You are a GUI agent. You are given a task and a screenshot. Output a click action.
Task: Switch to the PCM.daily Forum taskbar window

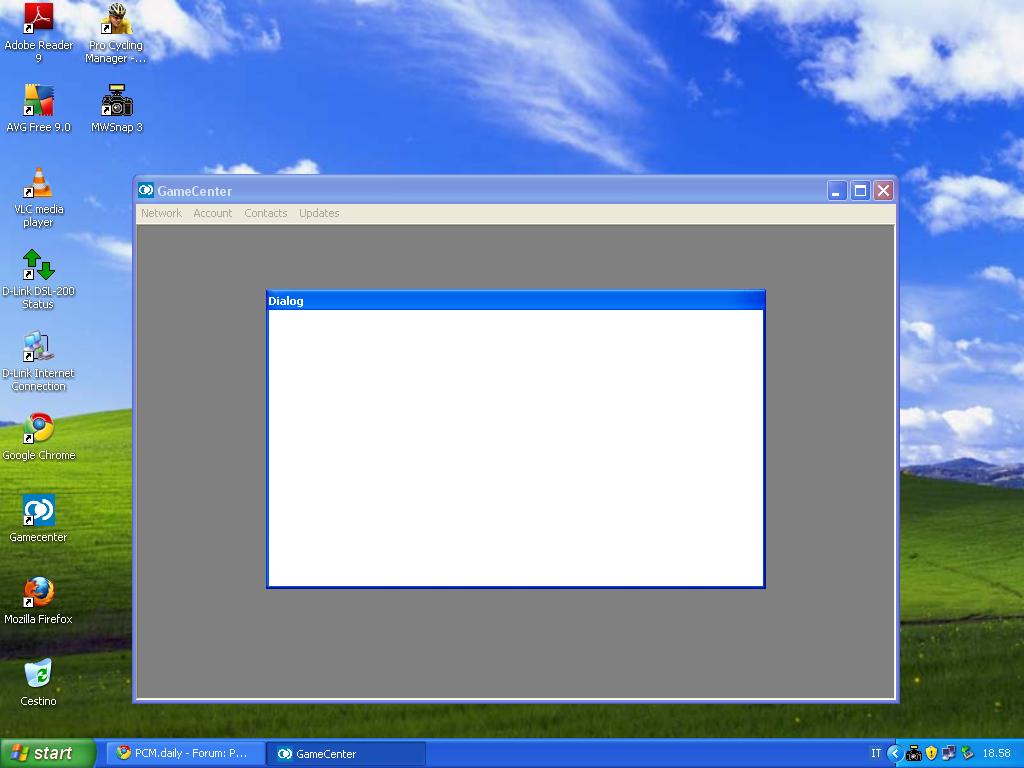point(185,754)
